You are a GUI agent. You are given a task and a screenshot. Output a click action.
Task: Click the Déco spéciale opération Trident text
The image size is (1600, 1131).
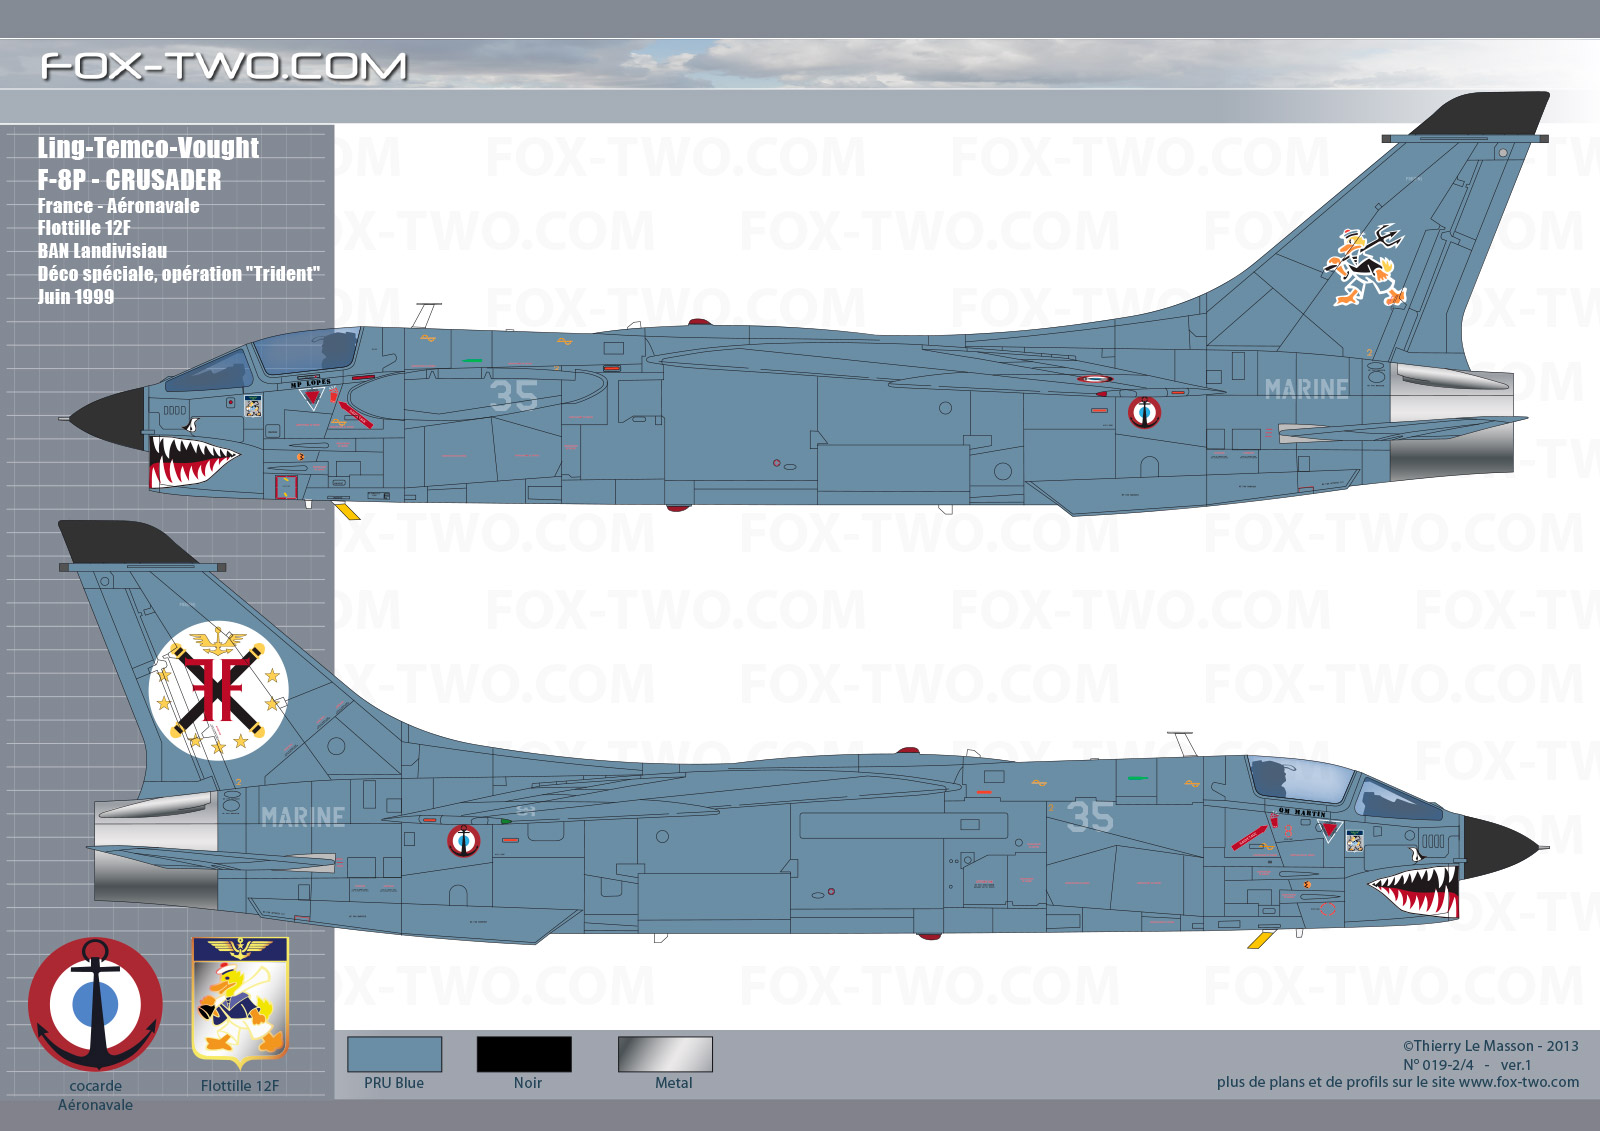(x=179, y=274)
